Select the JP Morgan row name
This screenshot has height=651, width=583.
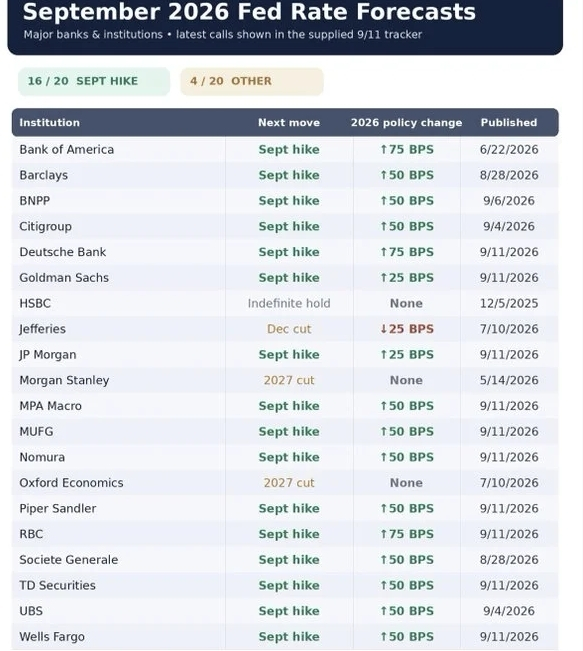pyautogui.click(x=48, y=355)
